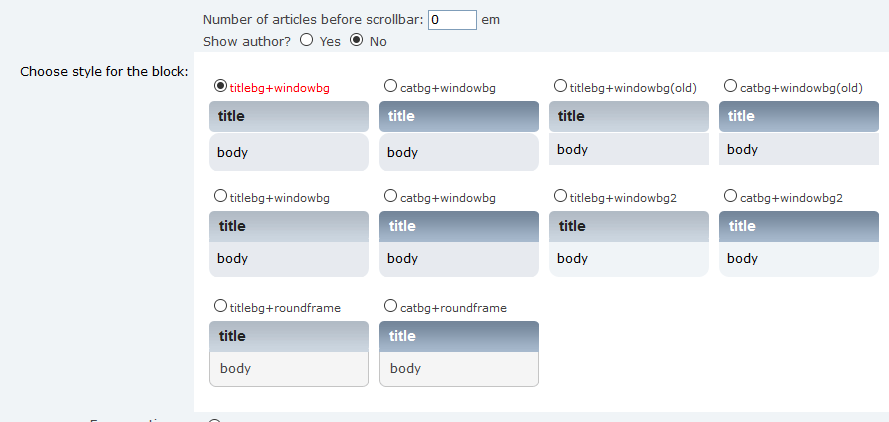Pick the titlebg+windowbg2 radio option

pos(560,197)
